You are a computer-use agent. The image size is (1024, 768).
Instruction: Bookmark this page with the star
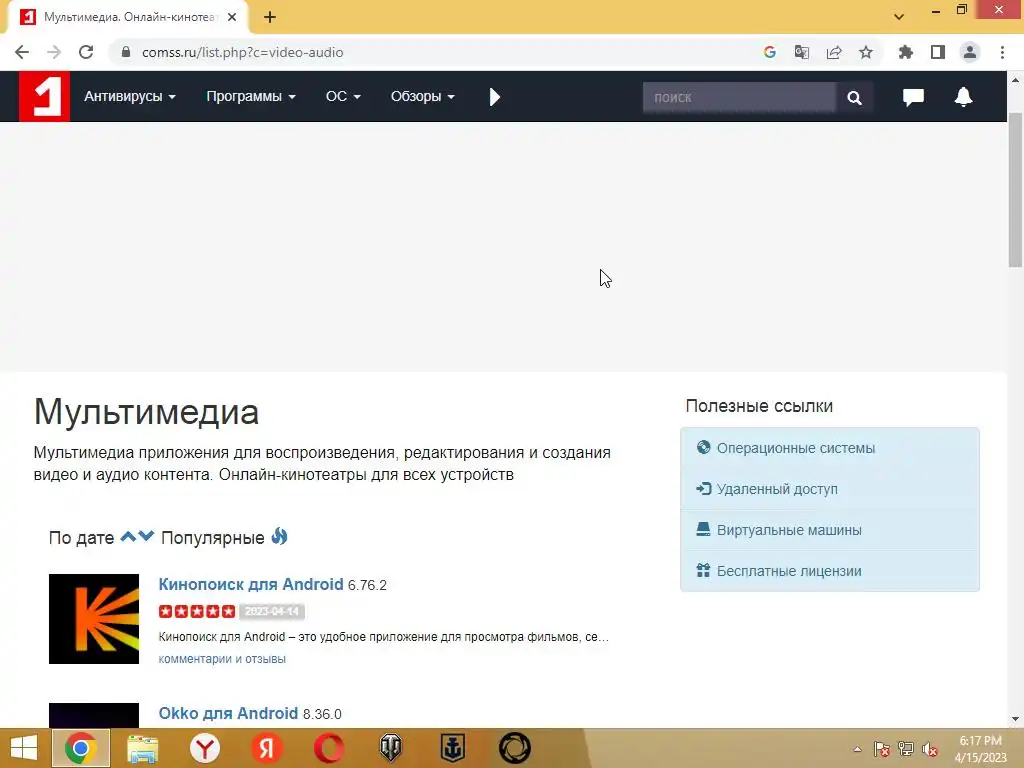866,52
